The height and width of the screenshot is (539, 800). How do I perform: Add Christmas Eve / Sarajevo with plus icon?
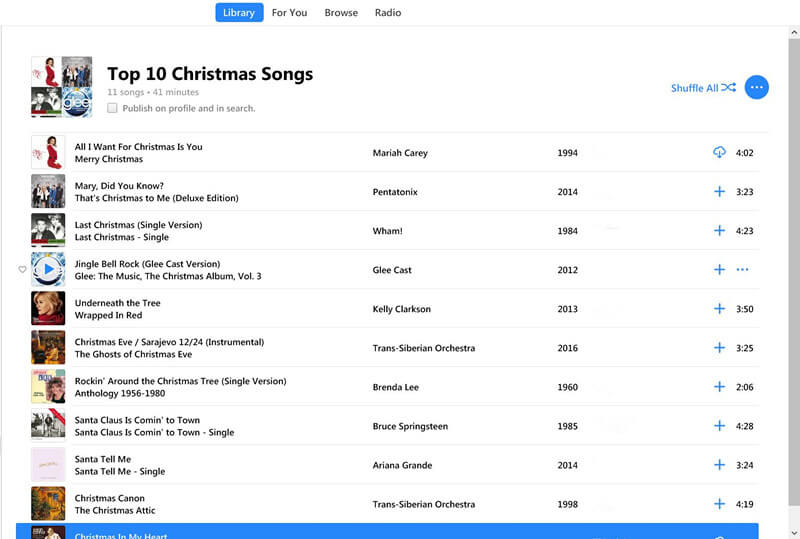719,348
